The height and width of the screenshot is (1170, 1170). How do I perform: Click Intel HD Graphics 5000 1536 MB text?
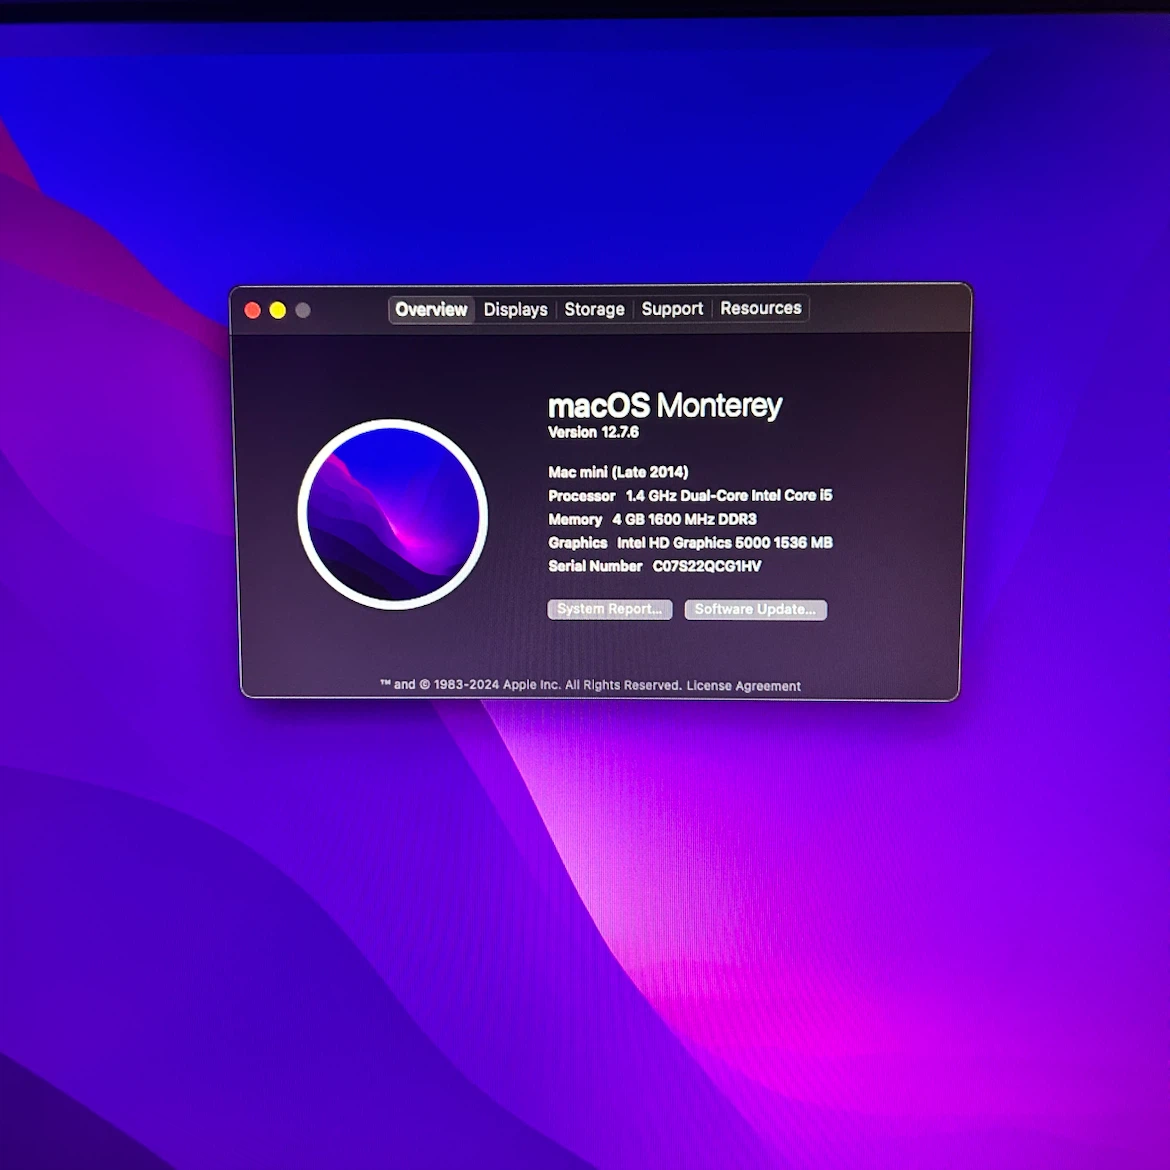click(725, 543)
